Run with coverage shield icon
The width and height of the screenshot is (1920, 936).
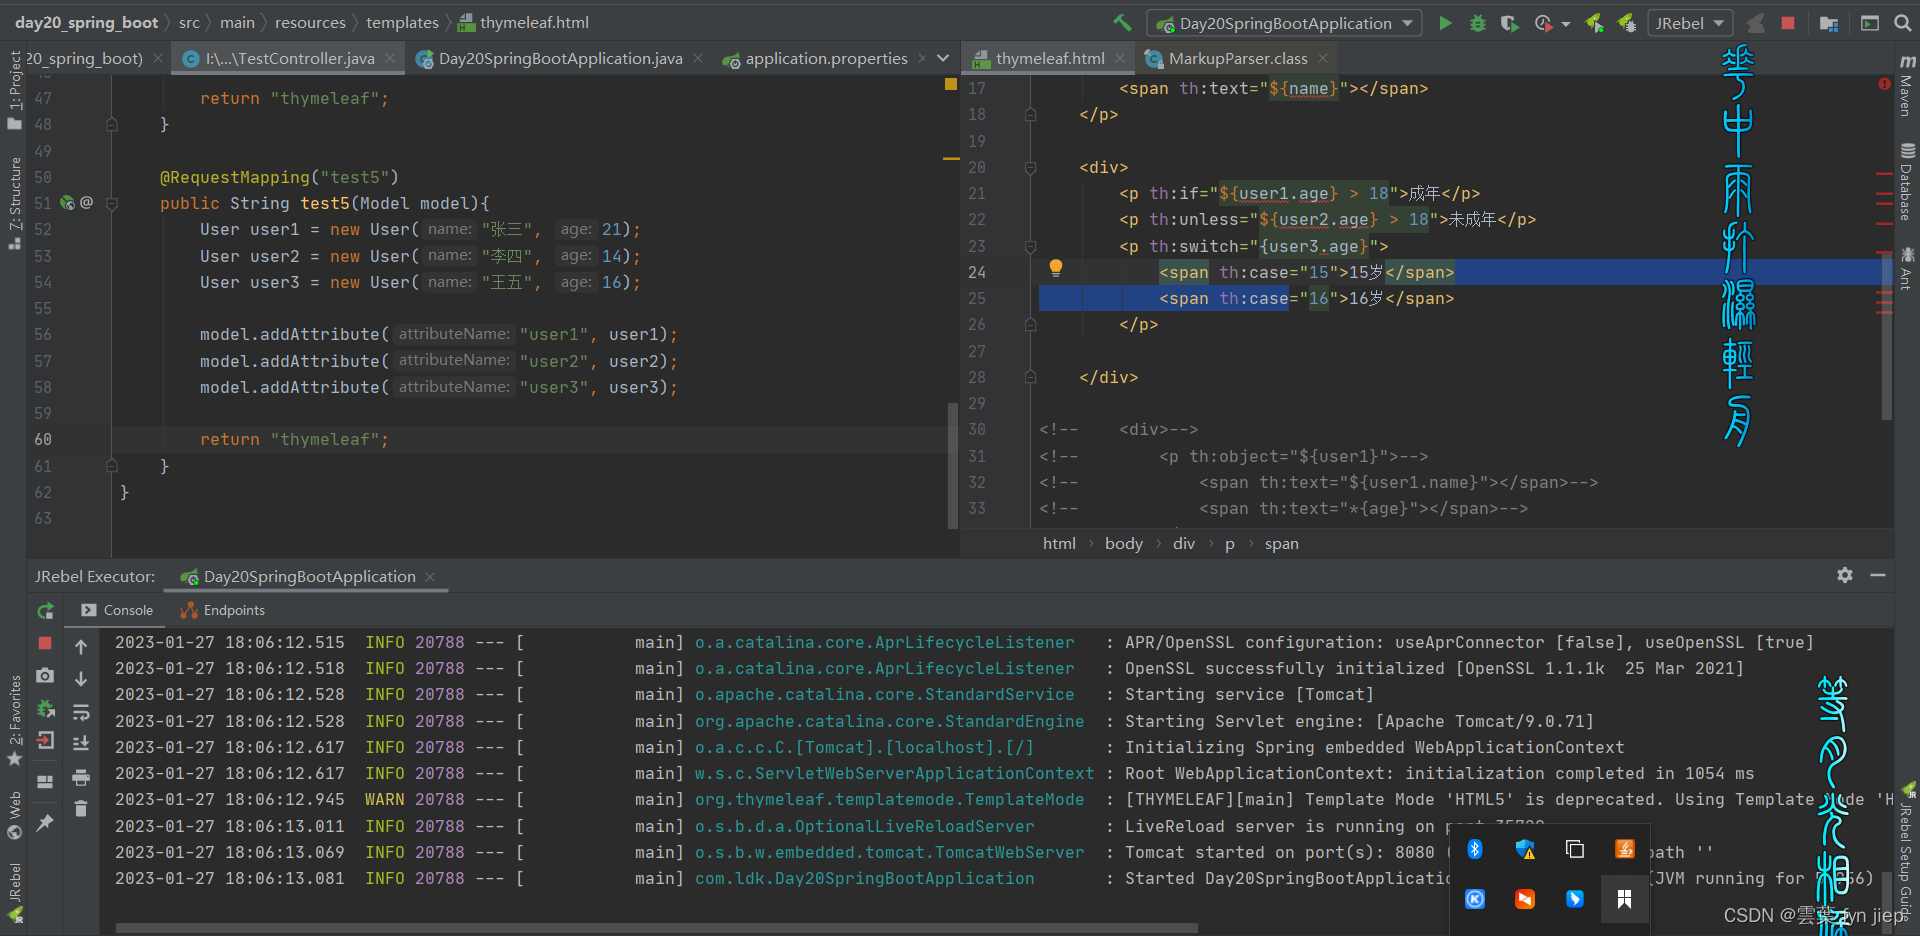pyautogui.click(x=1510, y=23)
